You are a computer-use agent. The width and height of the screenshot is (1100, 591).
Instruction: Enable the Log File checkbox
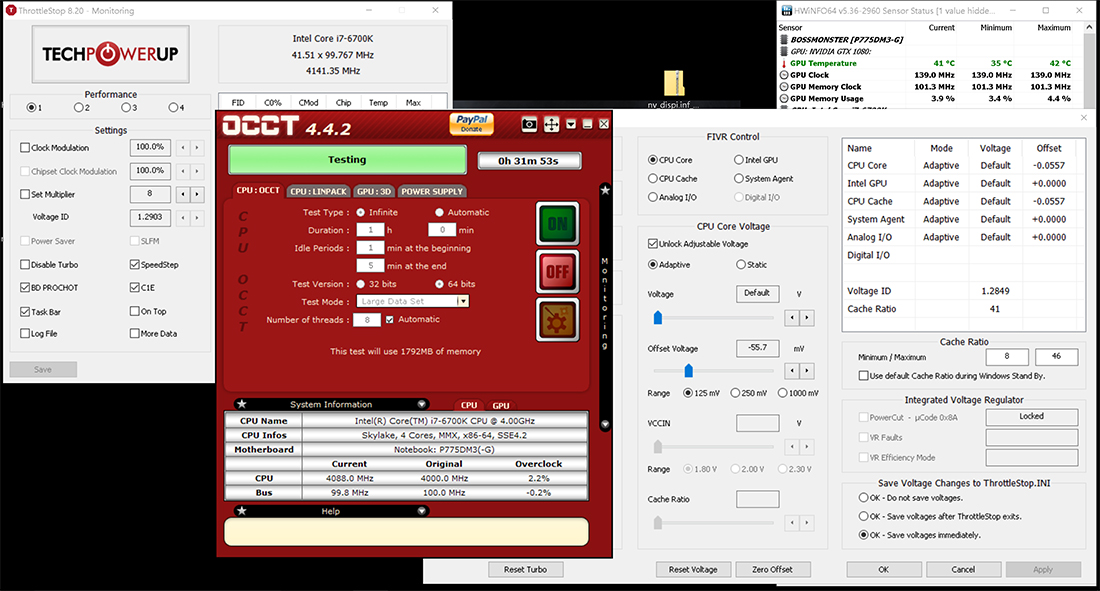pyautogui.click(x=25, y=333)
